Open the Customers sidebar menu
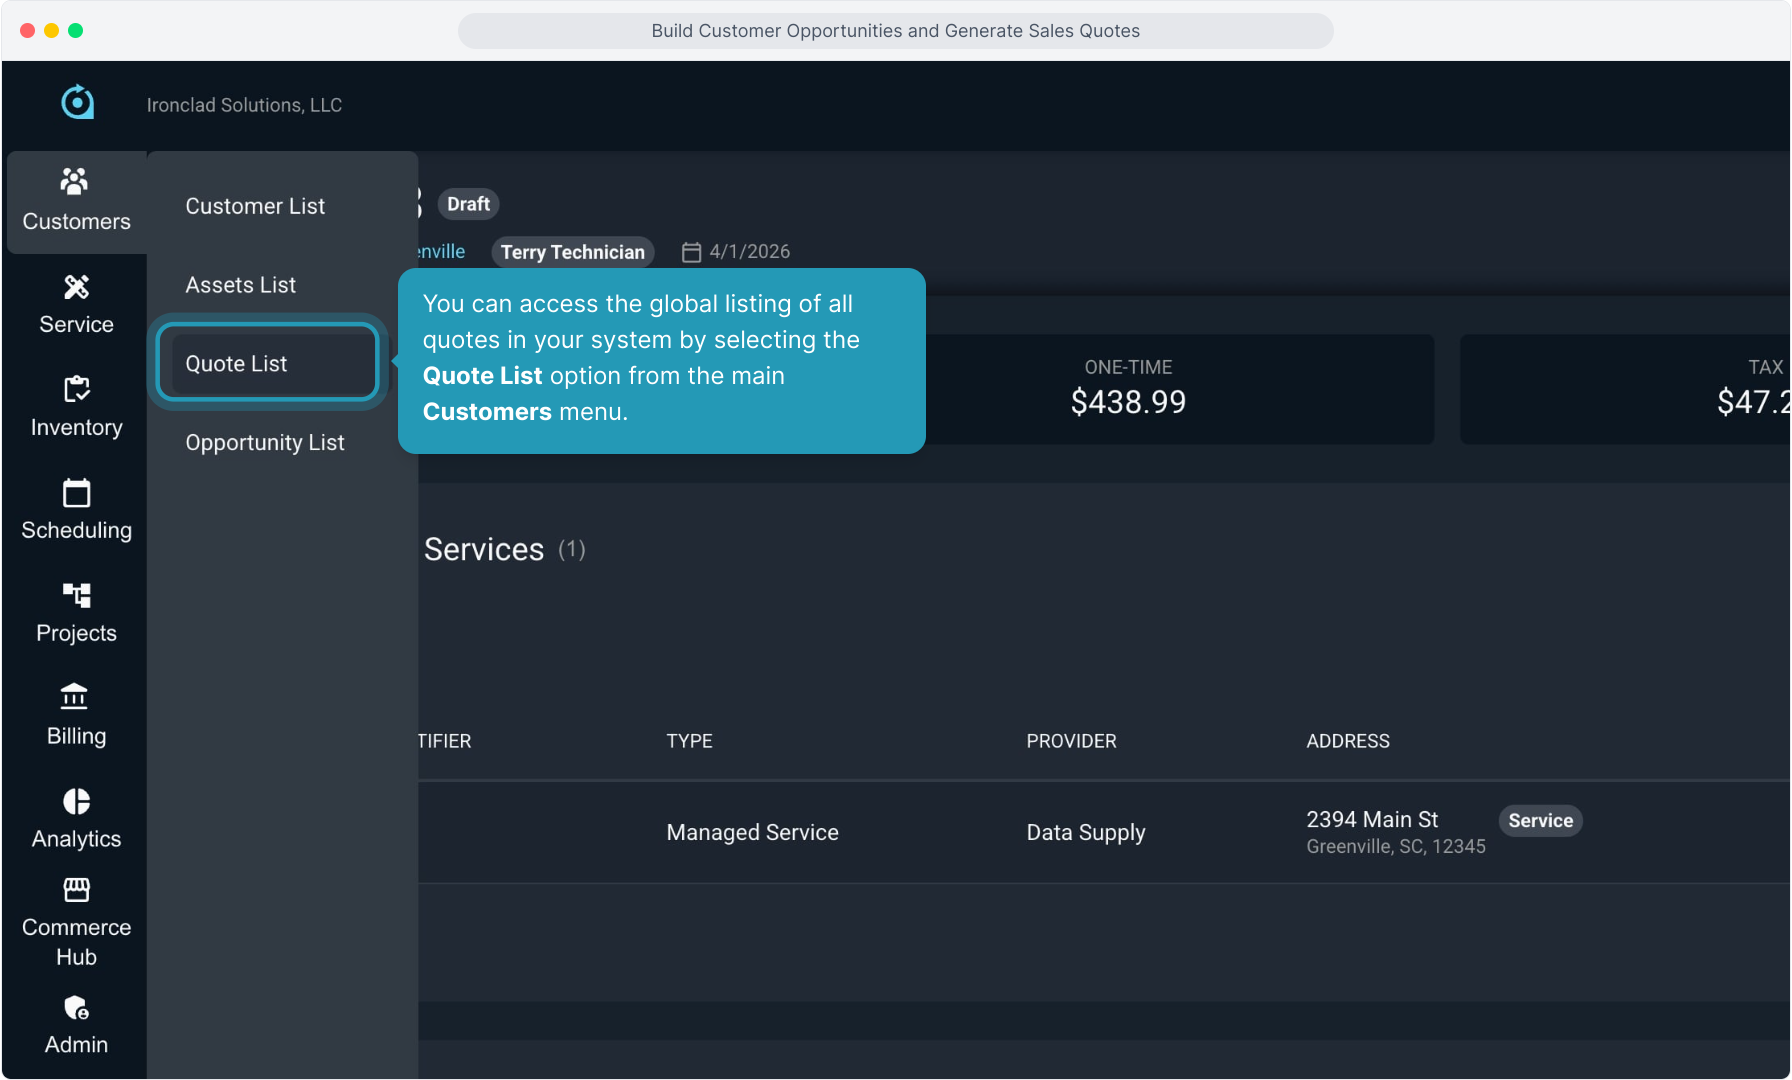1792x1080 pixels. 76,202
